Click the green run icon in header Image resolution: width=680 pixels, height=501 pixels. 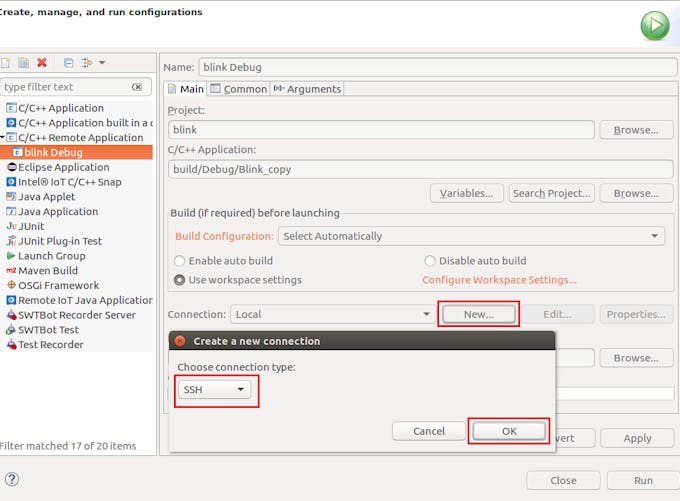tap(654, 25)
